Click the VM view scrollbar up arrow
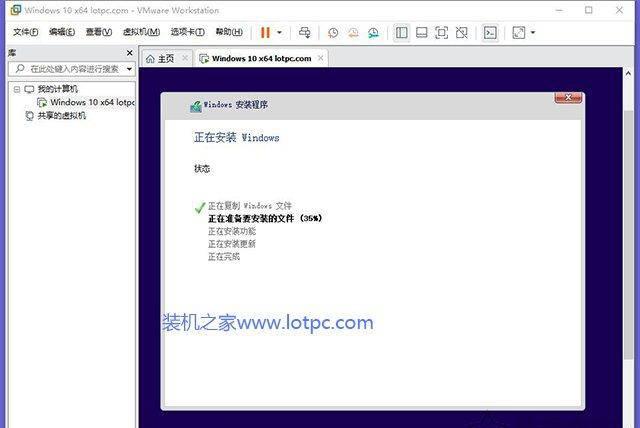This screenshot has width=640, height=428. 629,73
